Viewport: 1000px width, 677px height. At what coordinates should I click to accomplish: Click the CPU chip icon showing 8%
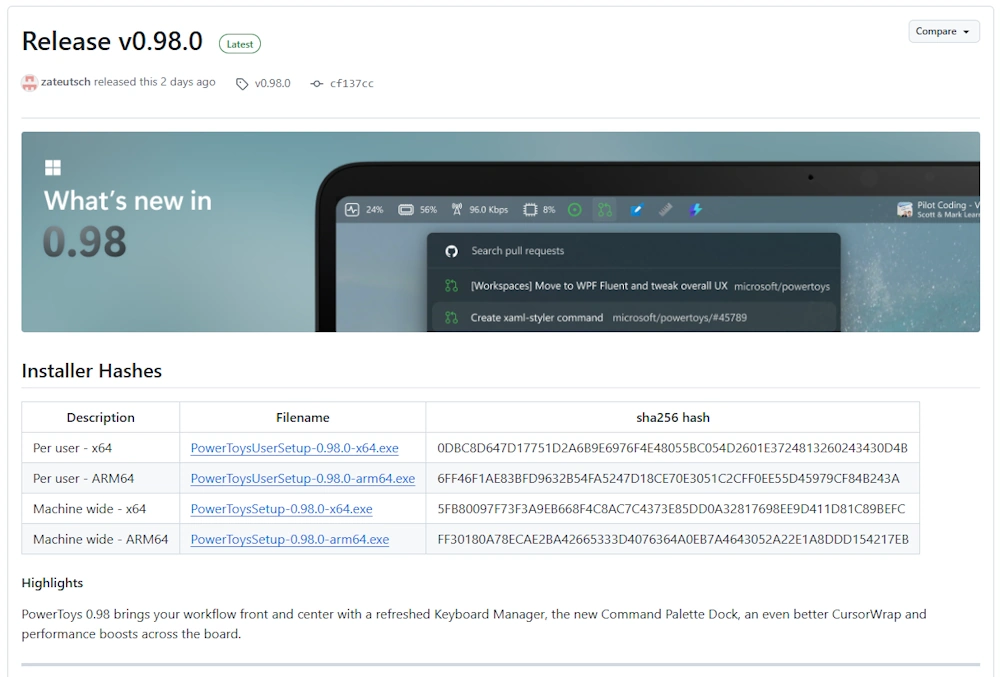pyautogui.click(x=530, y=210)
